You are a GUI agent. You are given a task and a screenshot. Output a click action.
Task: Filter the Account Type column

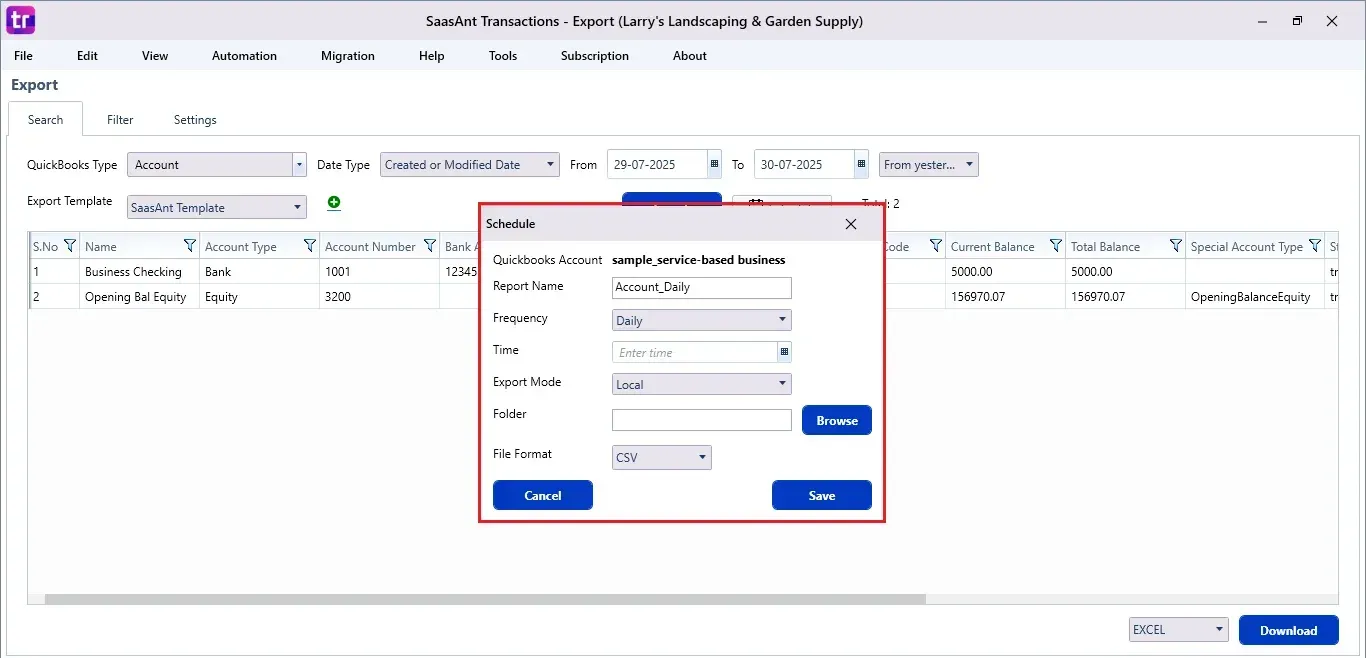coord(310,246)
